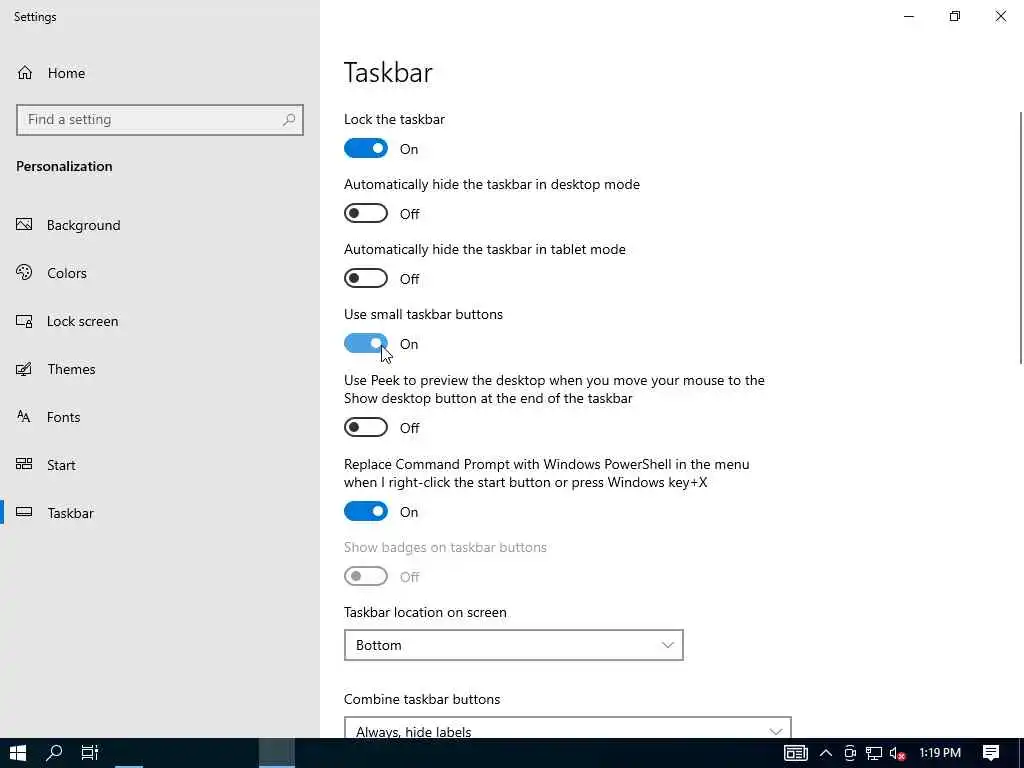Click the search magnifier in Find a setting
This screenshot has width=1024, height=768.
point(289,120)
